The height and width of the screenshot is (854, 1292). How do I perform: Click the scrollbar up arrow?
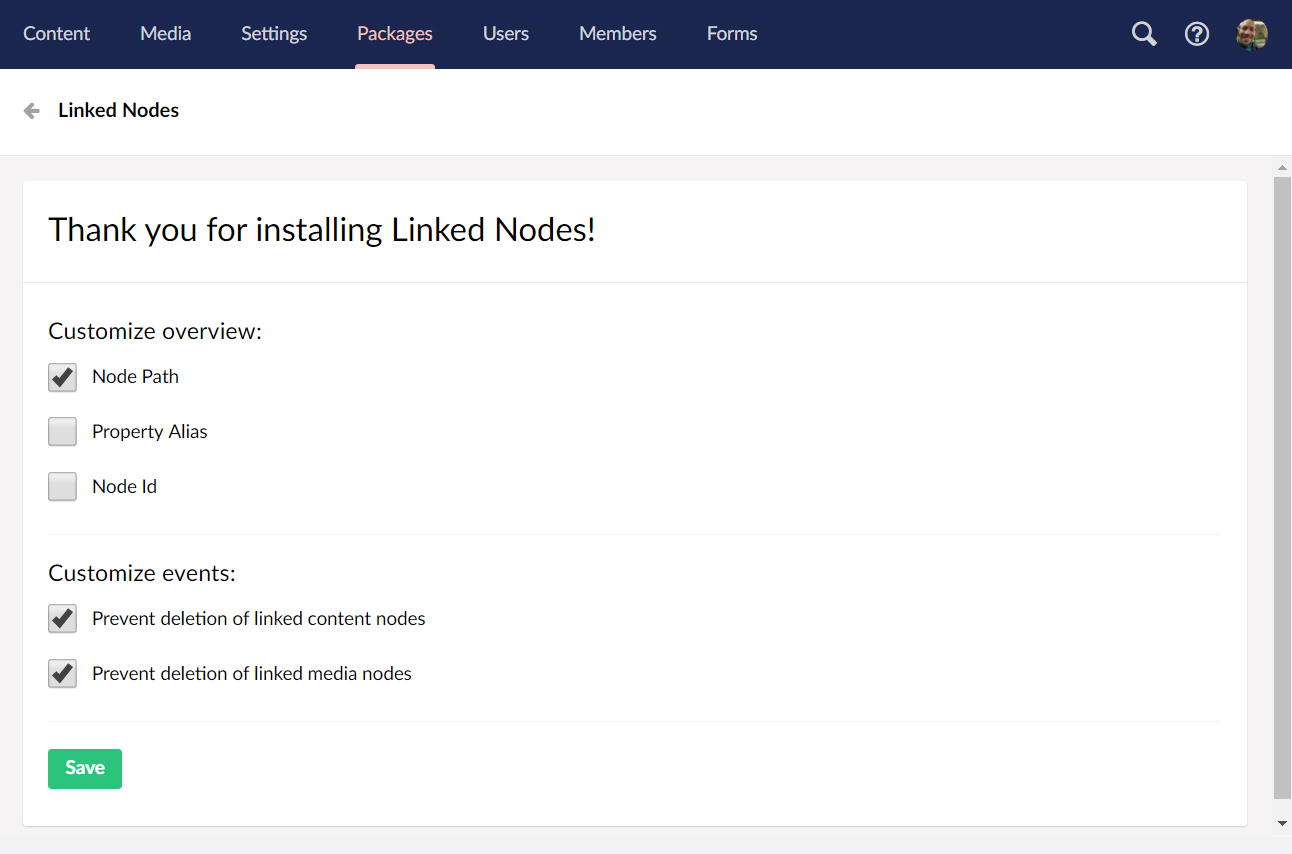point(1283,166)
